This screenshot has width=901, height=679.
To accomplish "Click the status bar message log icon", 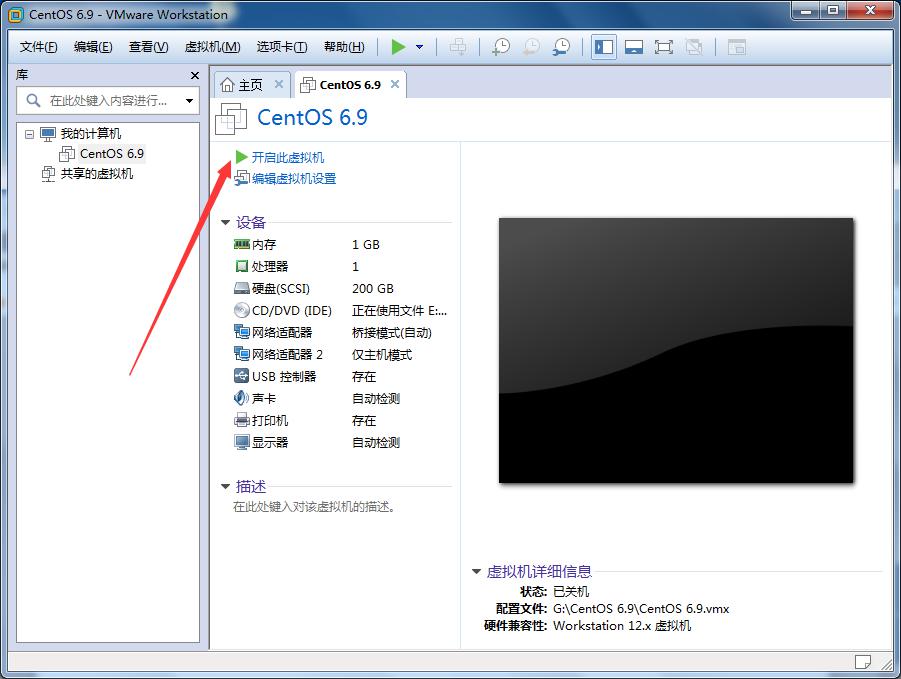I will (x=863, y=662).
